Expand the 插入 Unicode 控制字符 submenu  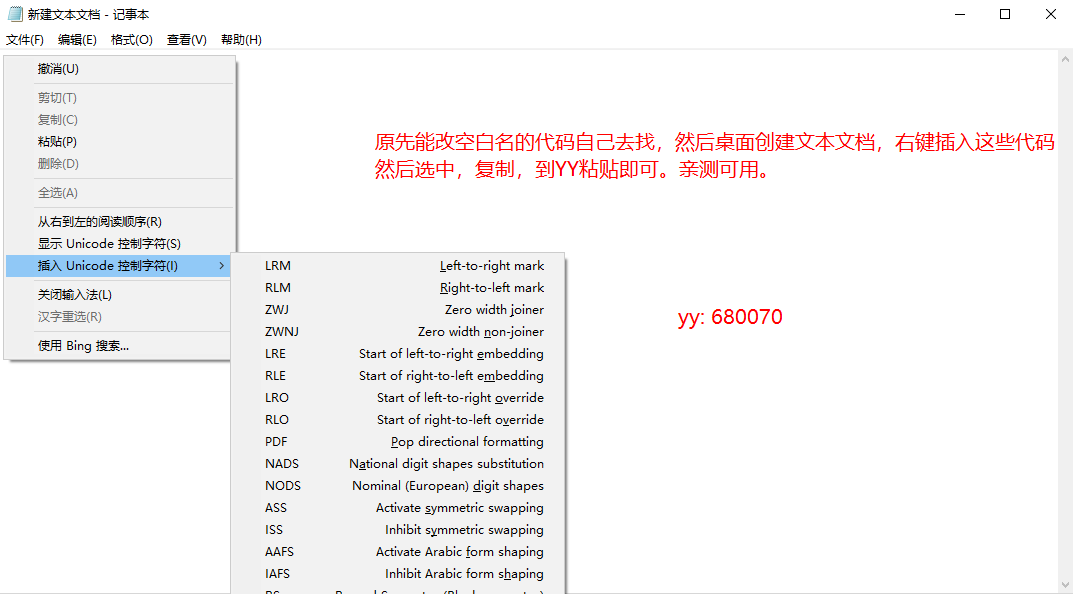(x=100, y=265)
